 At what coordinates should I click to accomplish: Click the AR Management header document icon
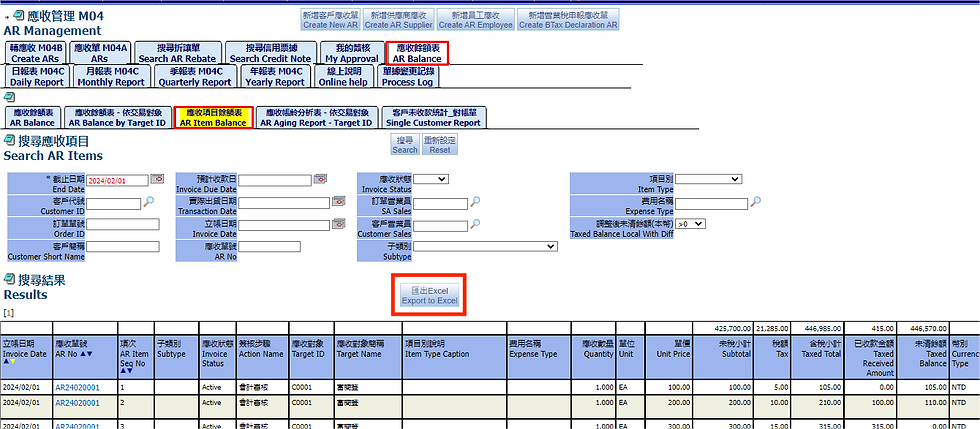(18, 15)
